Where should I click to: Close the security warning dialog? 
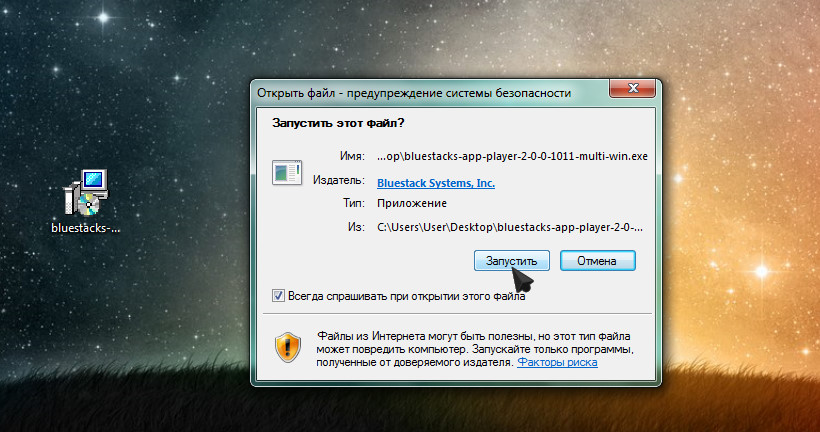(632, 88)
